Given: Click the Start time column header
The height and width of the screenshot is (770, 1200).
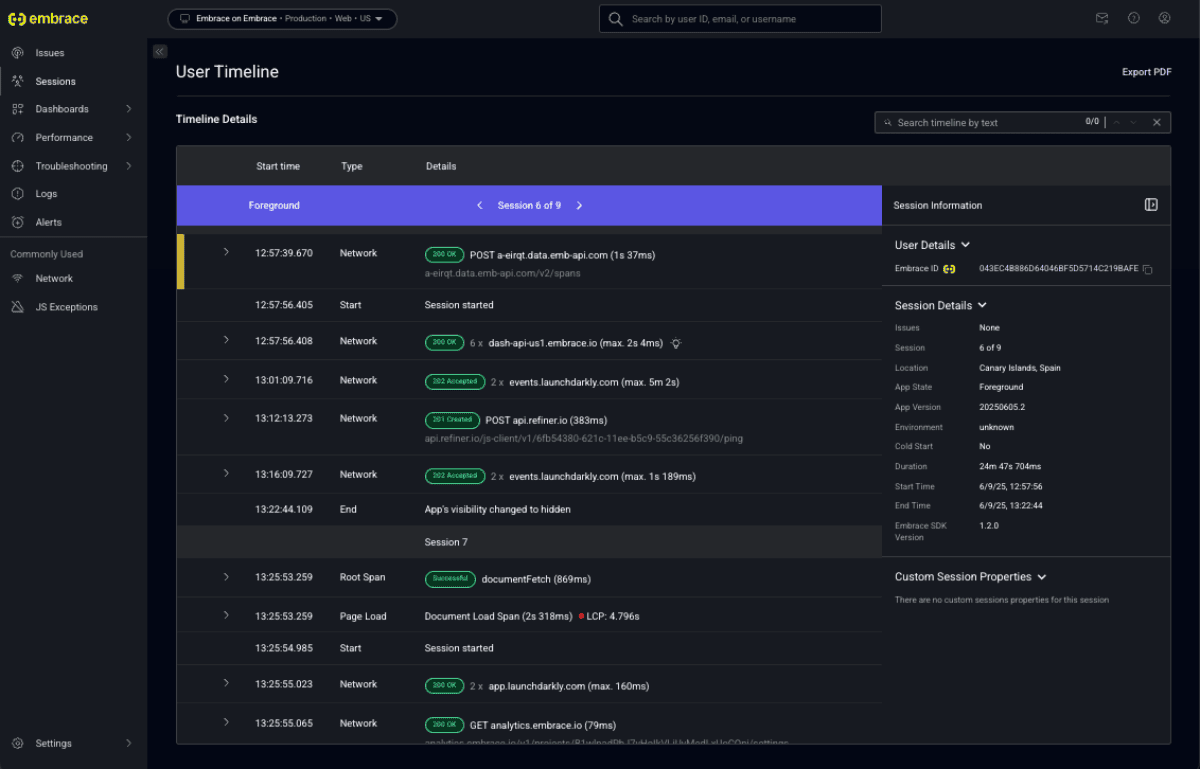Looking at the screenshot, I should pyautogui.click(x=278, y=166).
